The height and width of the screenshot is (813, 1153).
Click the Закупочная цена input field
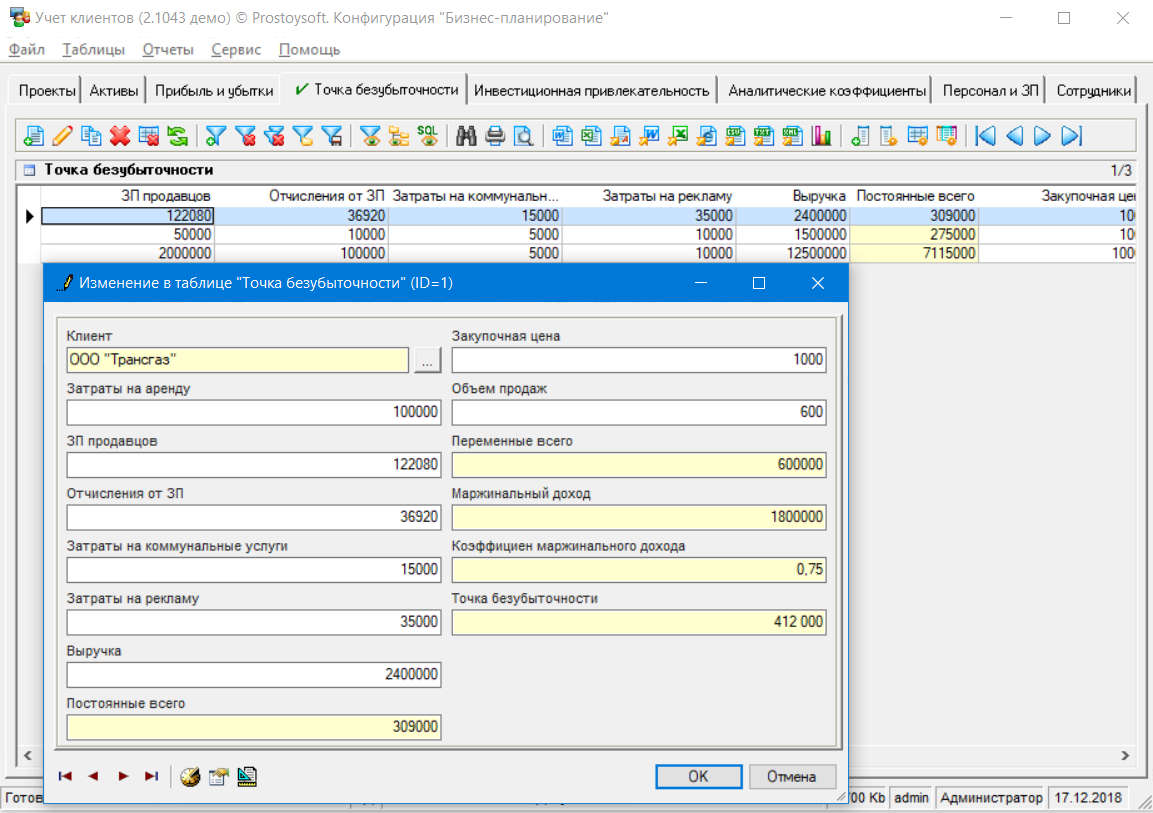(x=639, y=360)
